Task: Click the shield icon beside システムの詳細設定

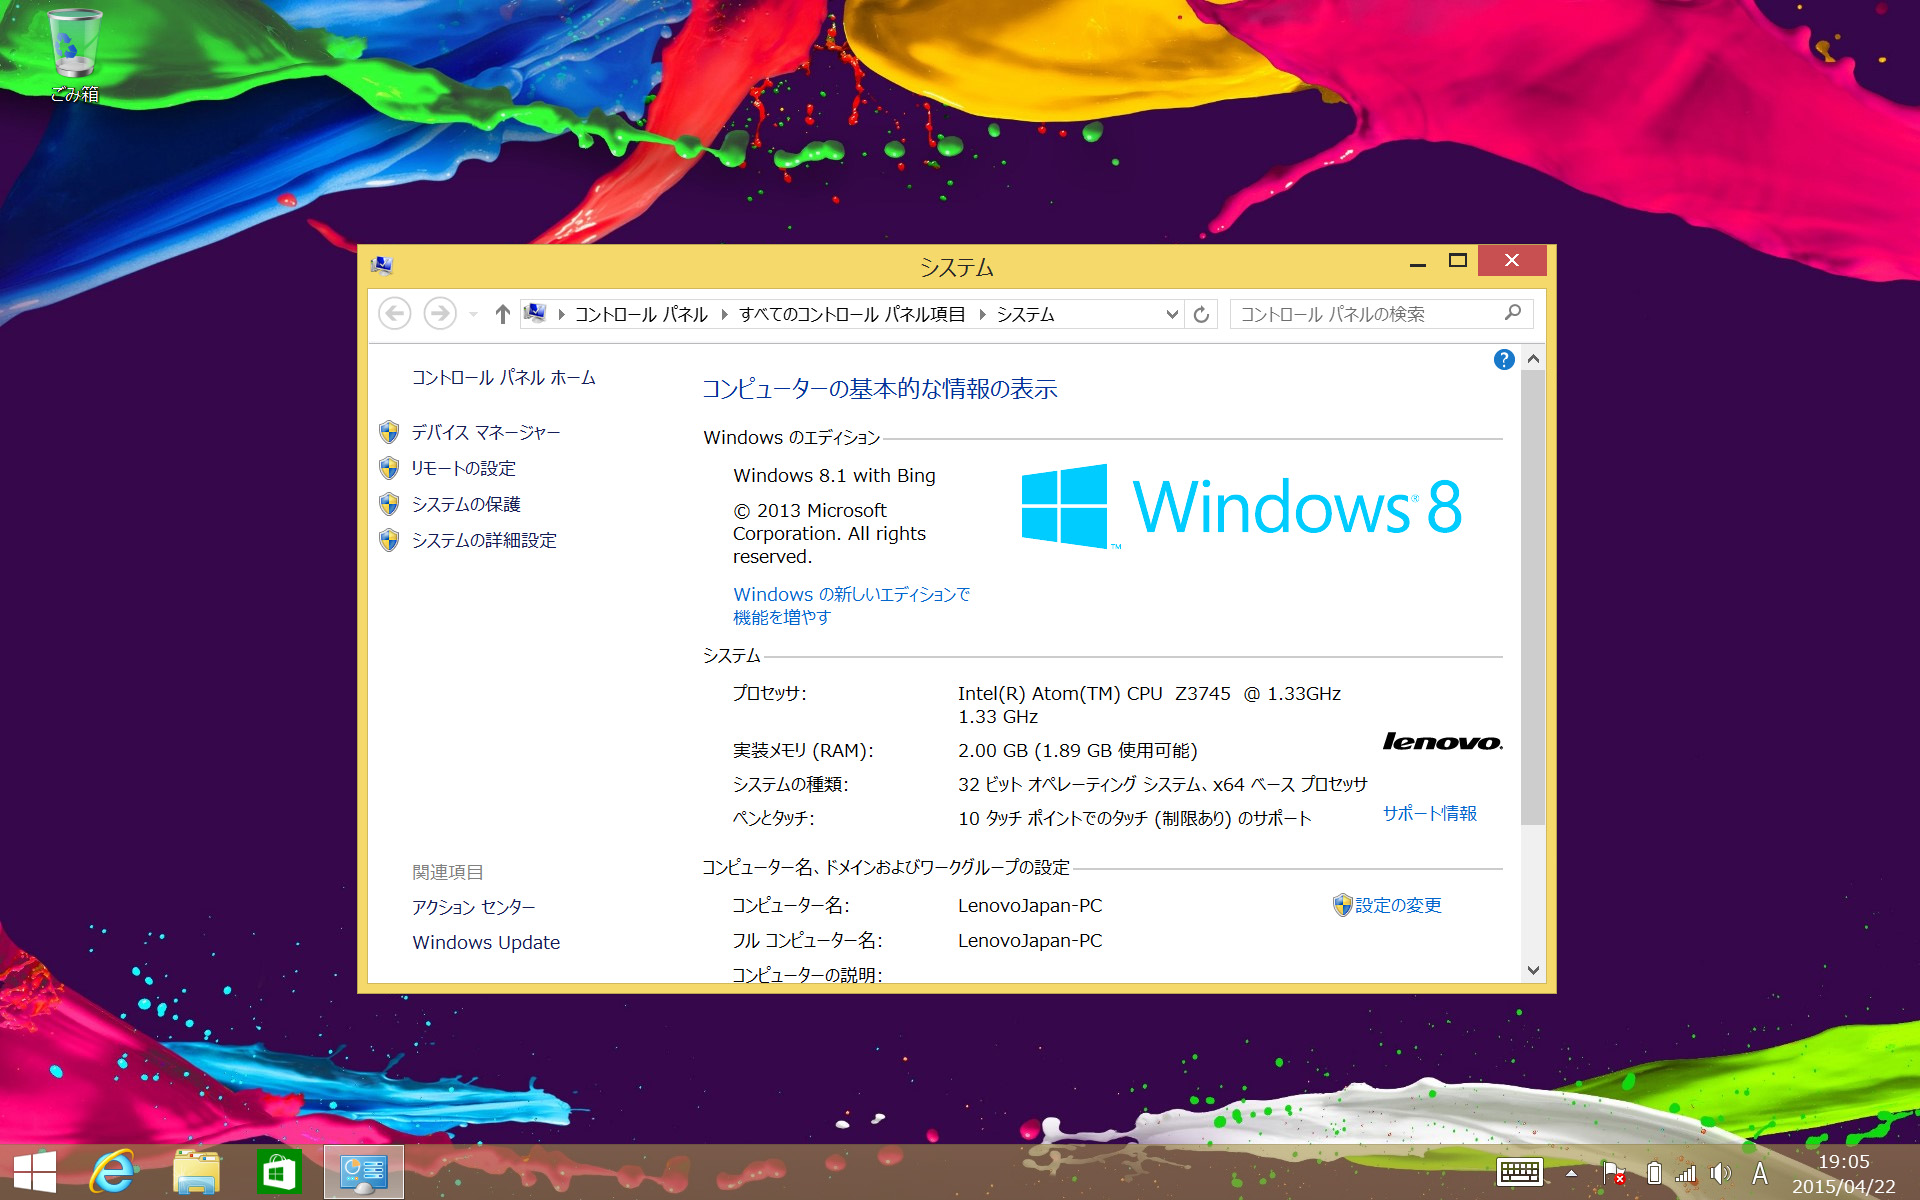Action: tap(390, 541)
